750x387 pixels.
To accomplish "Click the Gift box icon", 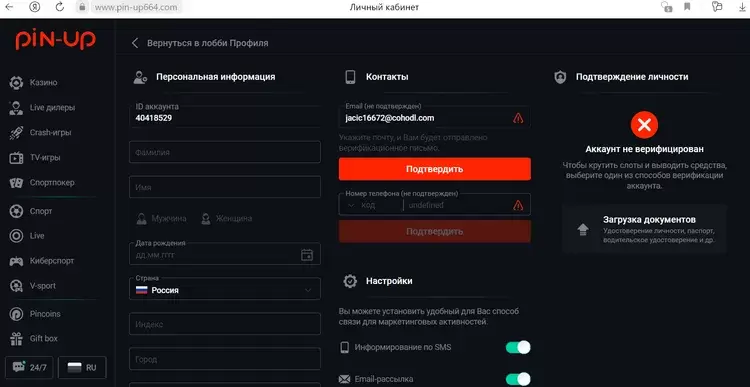I will [16, 339].
